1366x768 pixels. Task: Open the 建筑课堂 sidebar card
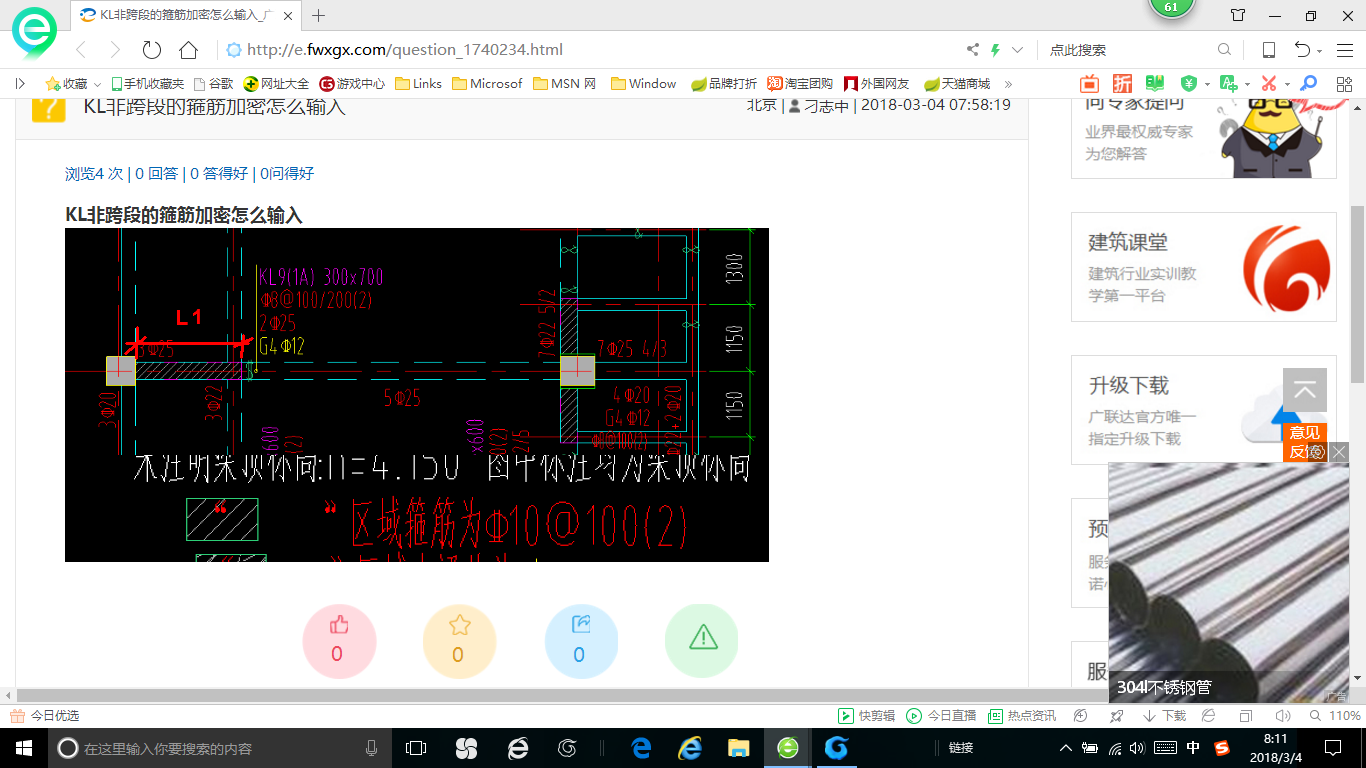tap(1204, 267)
